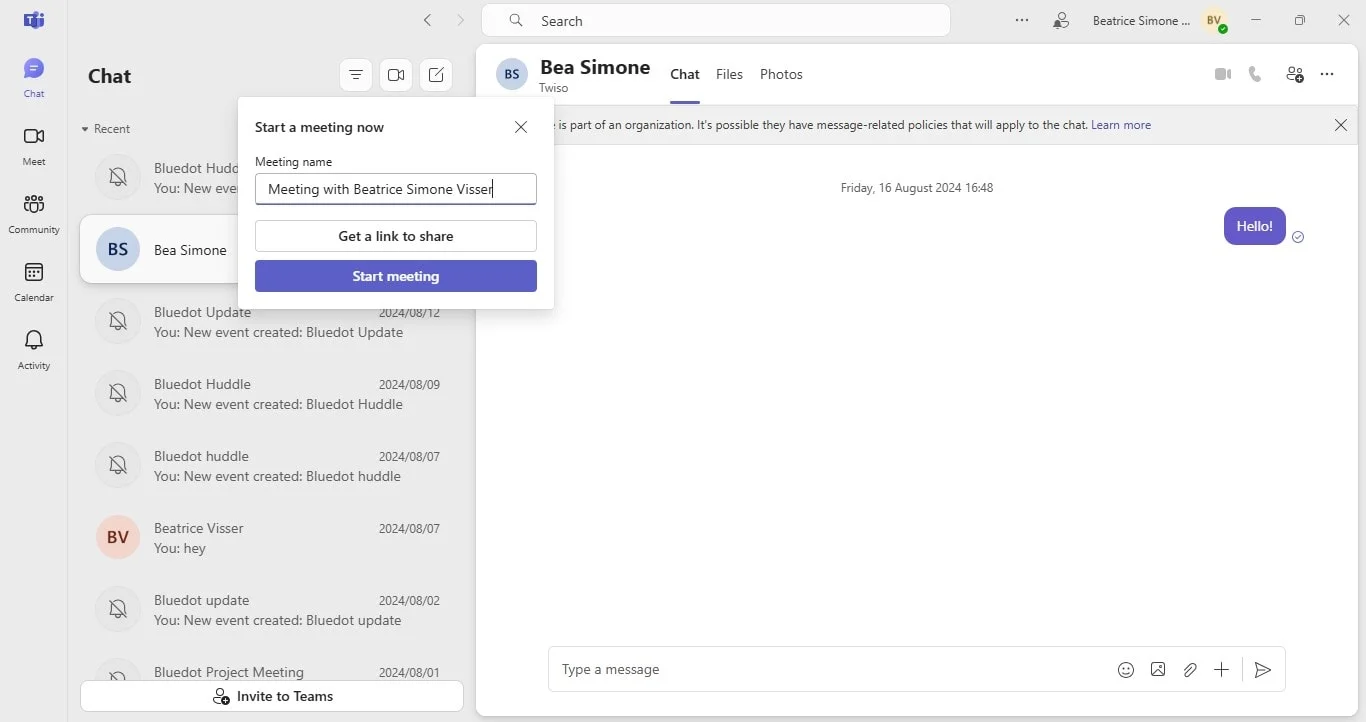This screenshot has width=1366, height=722.
Task: Open the Activity notifications bell
Action: coord(34,350)
